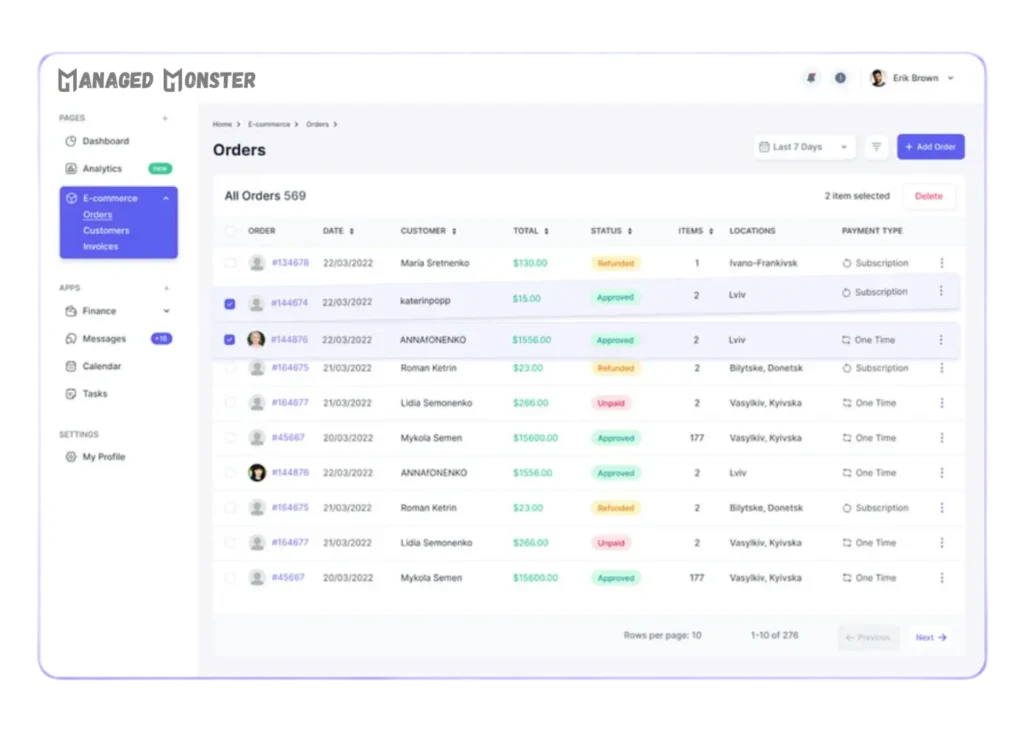Viewport: 1024px width, 731px height.
Task: Tick the checkbox for order #134678
Action: tap(230, 263)
